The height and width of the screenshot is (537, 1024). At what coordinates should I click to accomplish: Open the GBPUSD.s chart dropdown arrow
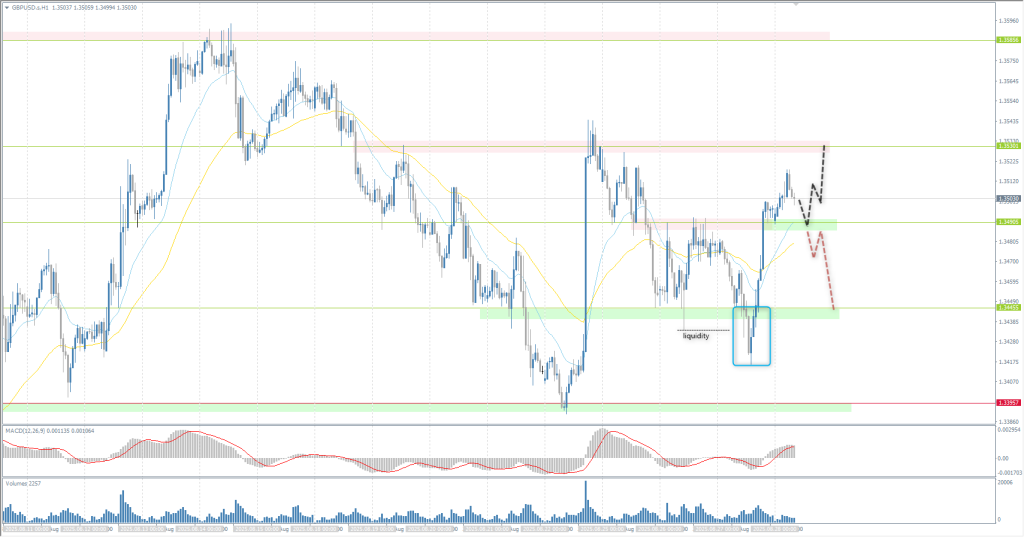[7, 6]
